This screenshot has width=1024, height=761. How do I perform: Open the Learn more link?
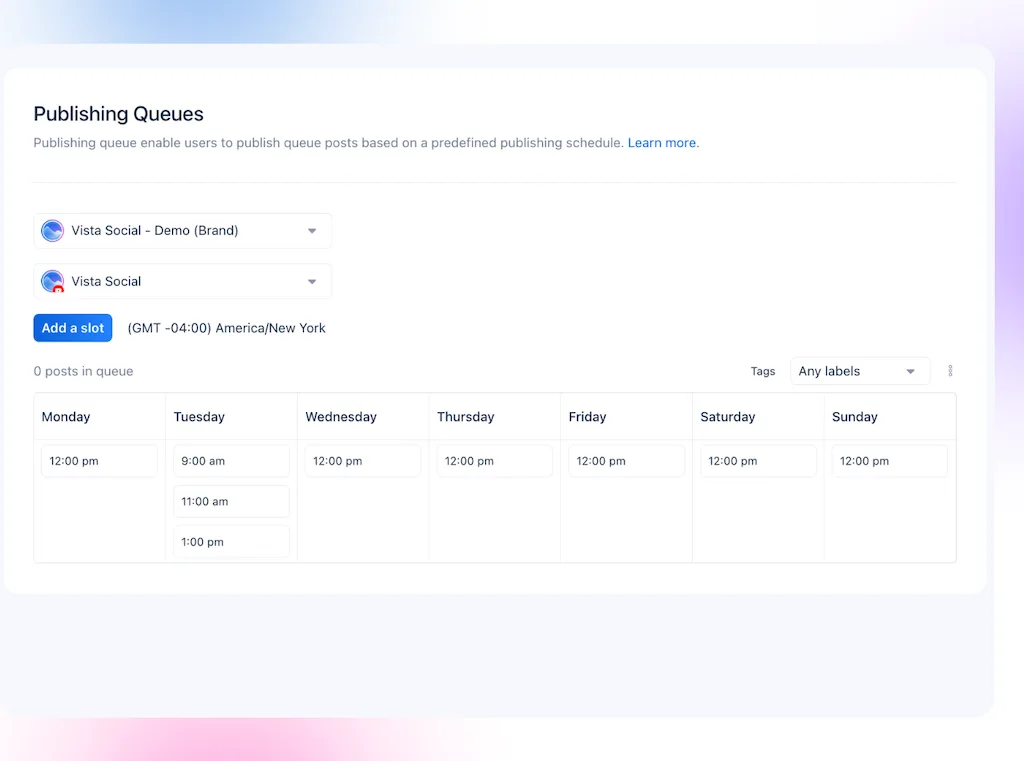[662, 142]
